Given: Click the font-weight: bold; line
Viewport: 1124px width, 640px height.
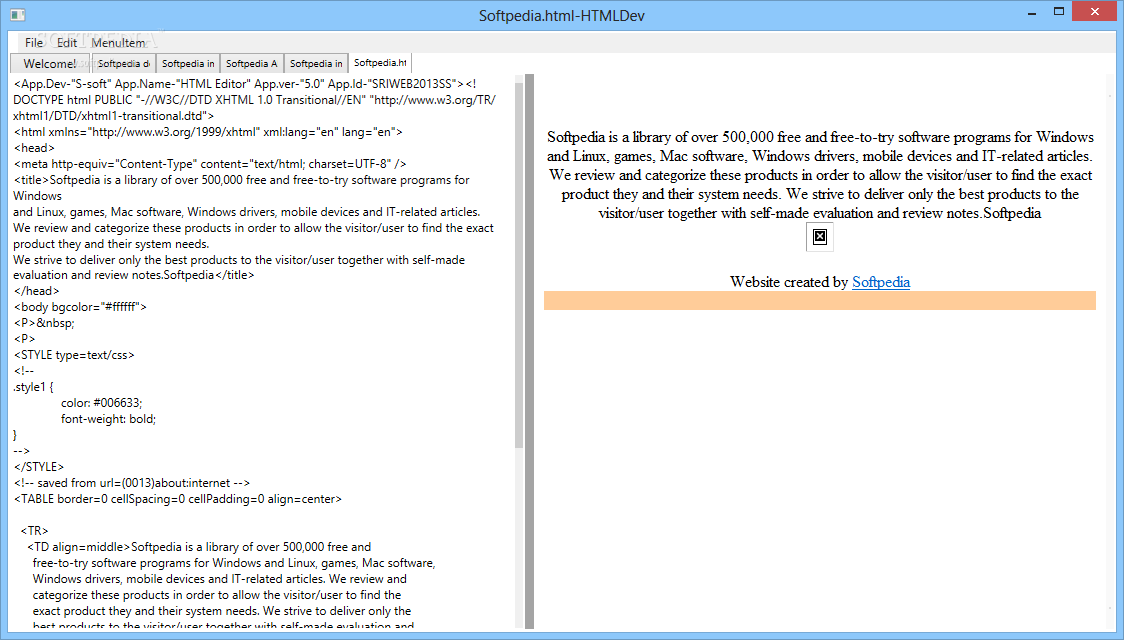Looking at the screenshot, I should point(108,419).
